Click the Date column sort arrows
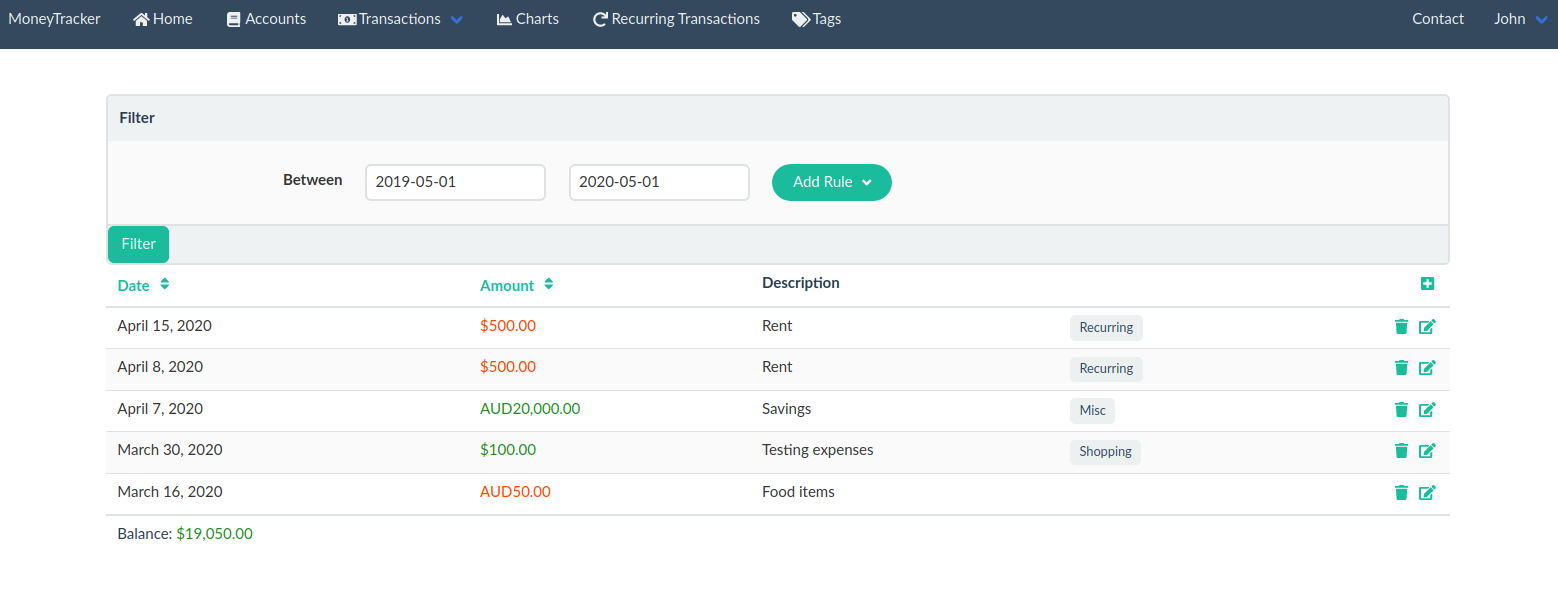 point(164,284)
